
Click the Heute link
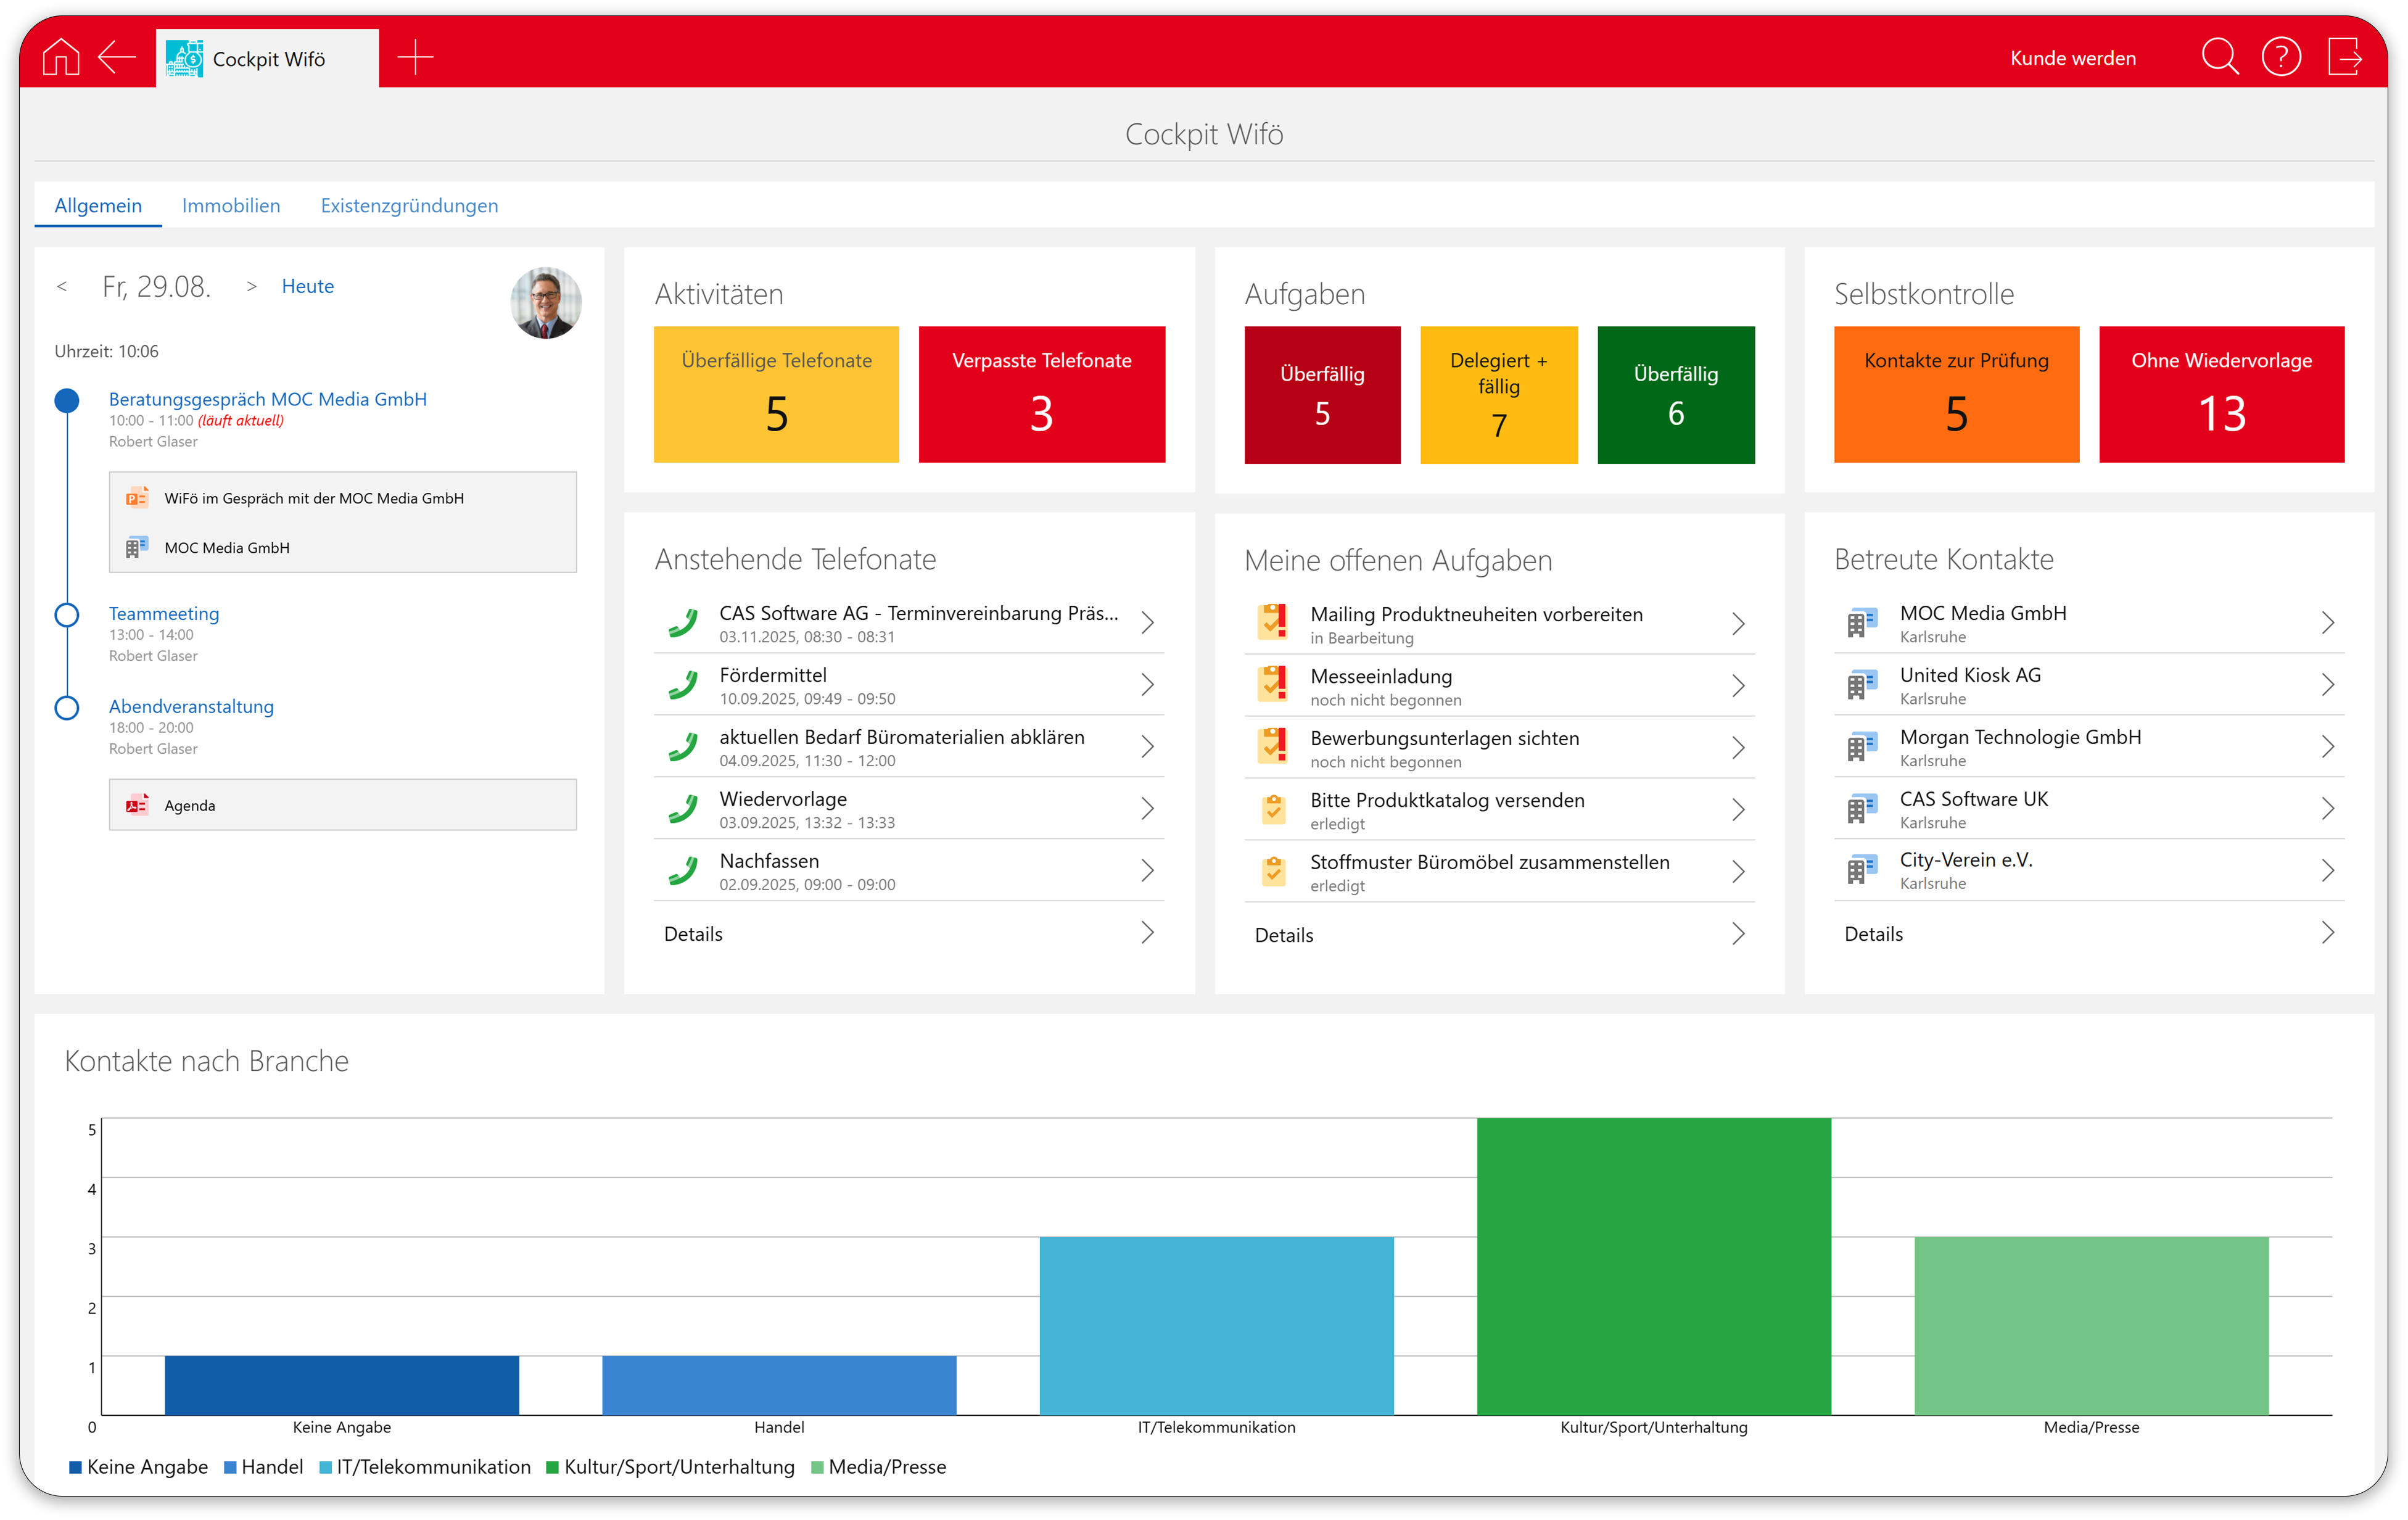pos(307,287)
